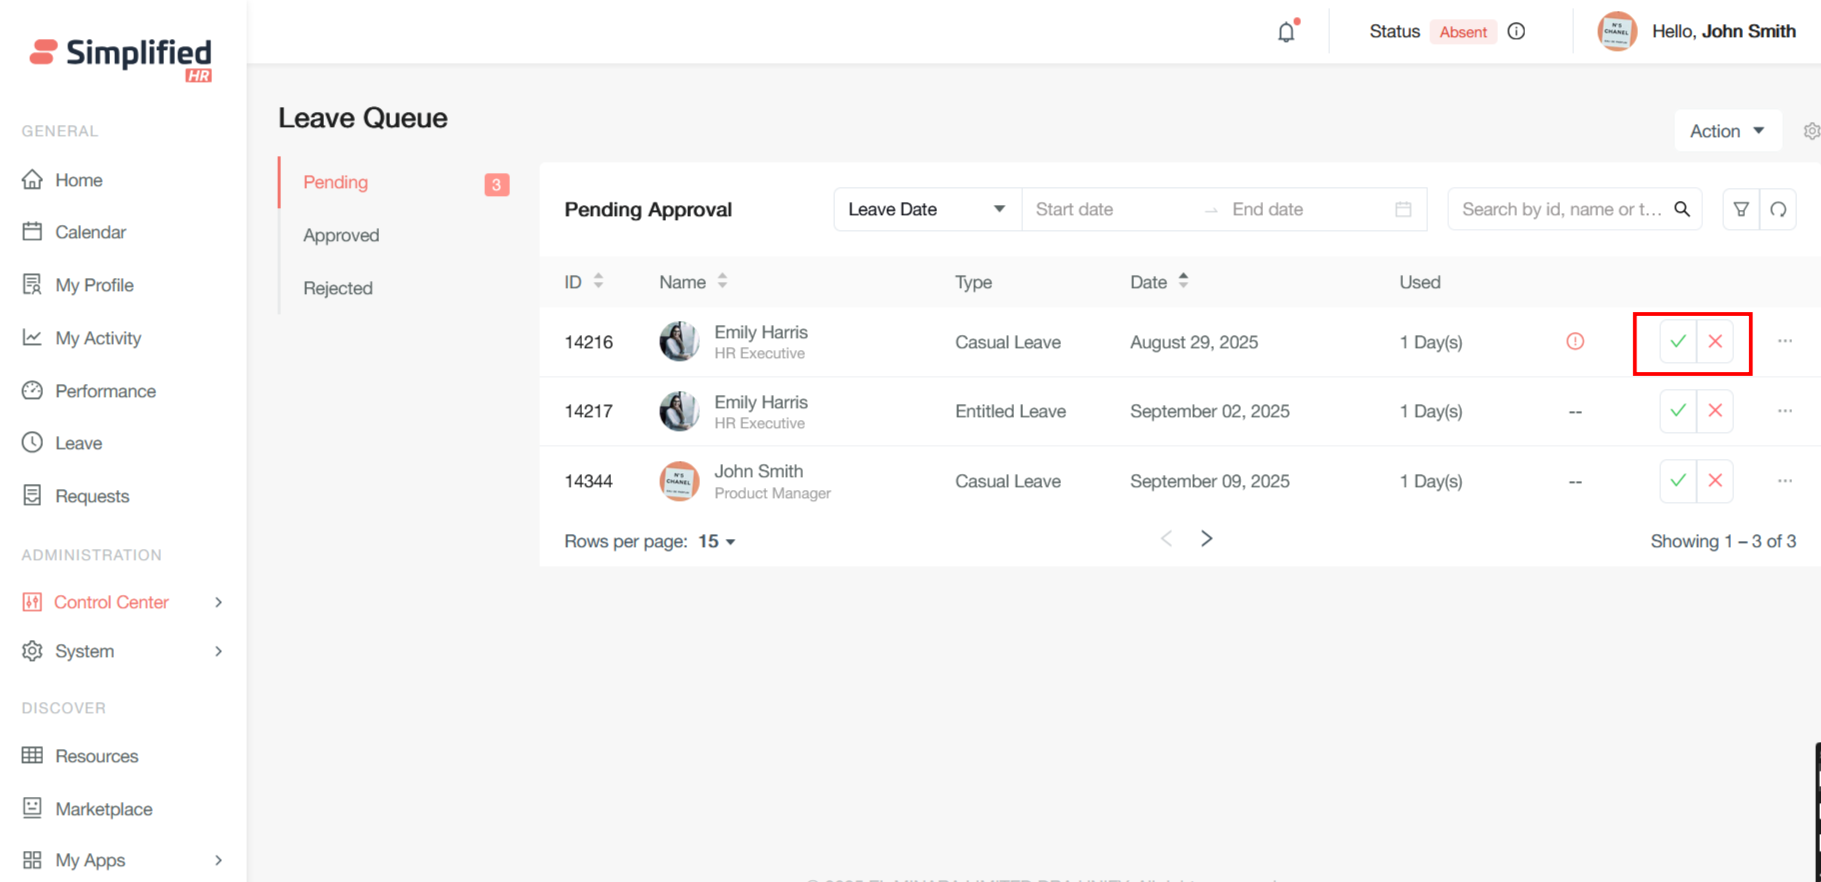Reject leave request 14217 with red X

[1715, 411]
